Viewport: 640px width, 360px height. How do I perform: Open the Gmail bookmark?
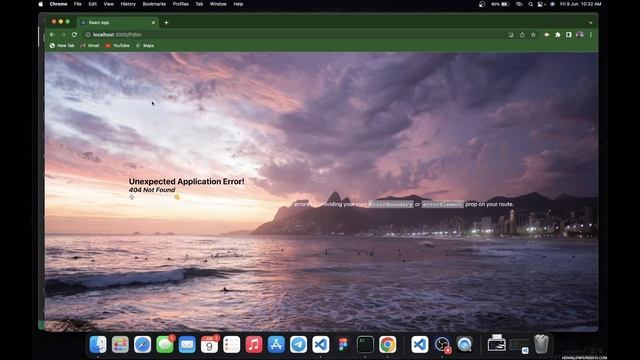[90, 46]
